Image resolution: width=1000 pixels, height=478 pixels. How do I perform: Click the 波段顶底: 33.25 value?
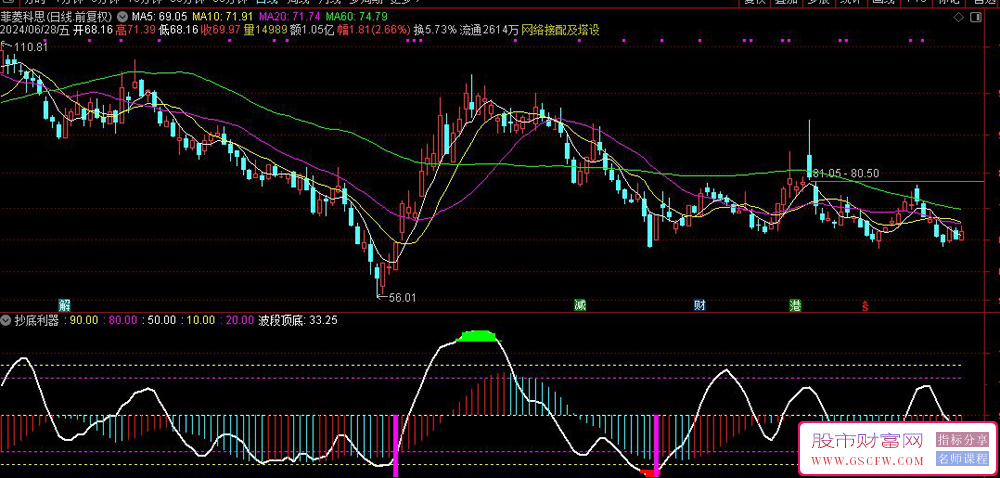coord(299,320)
